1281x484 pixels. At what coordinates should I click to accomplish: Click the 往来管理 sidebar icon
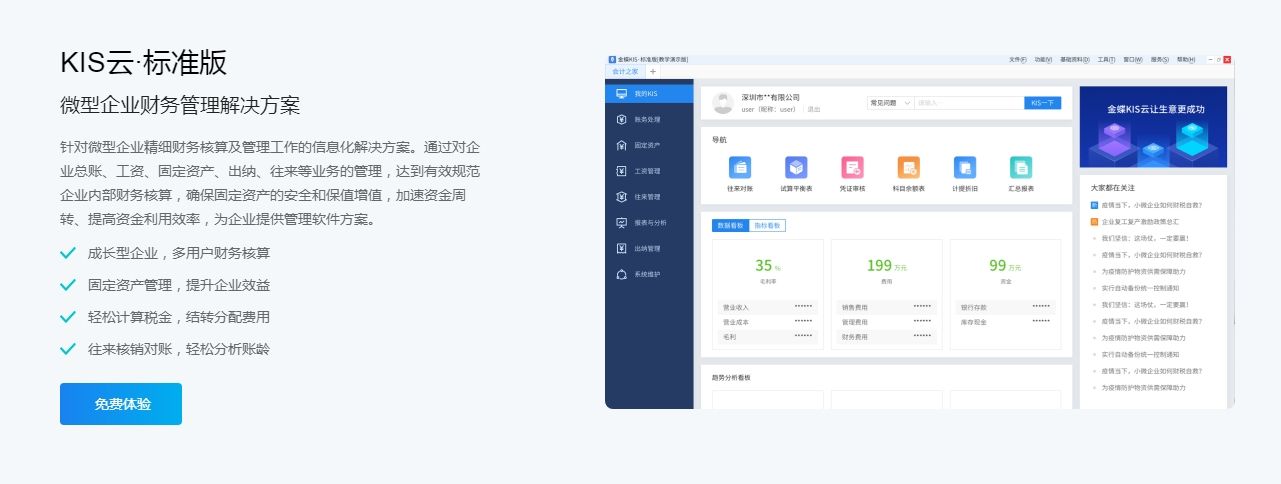(621, 197)
